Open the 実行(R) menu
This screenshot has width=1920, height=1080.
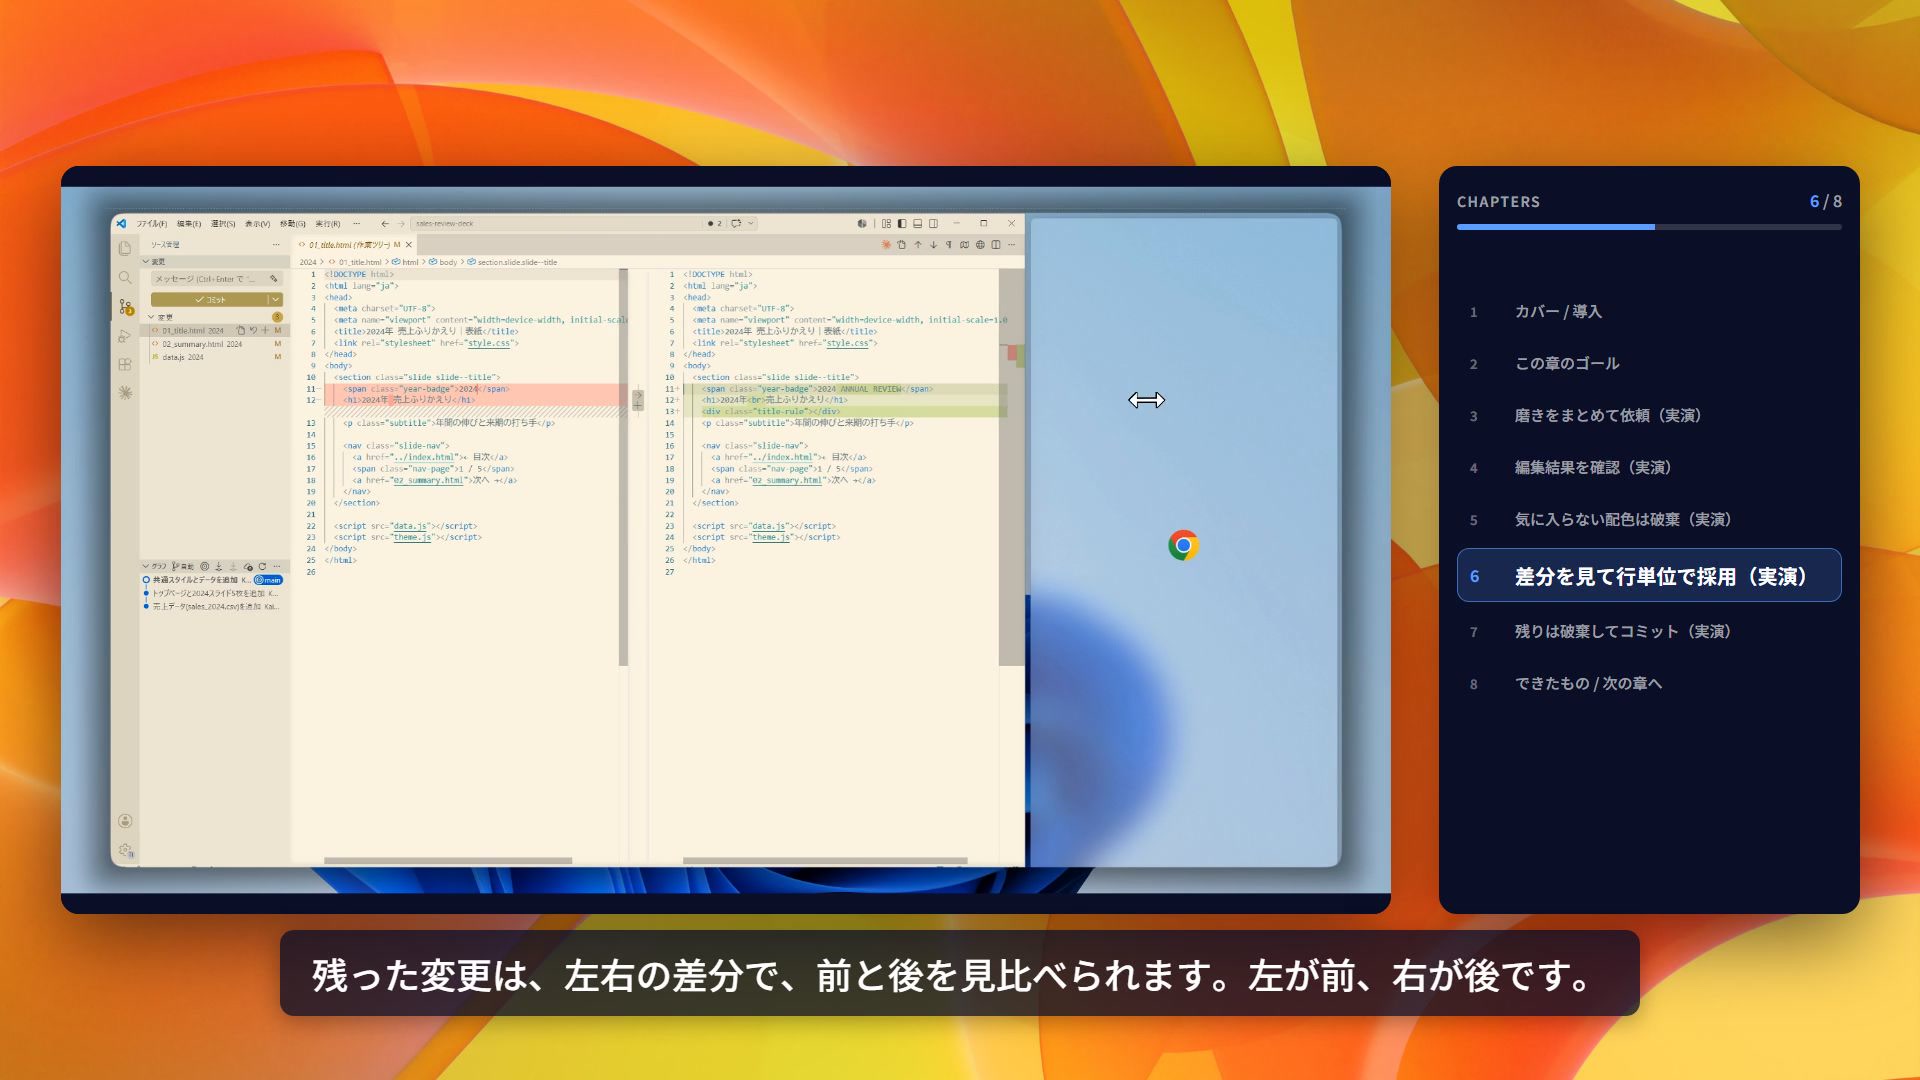click(x=328, y=223)
